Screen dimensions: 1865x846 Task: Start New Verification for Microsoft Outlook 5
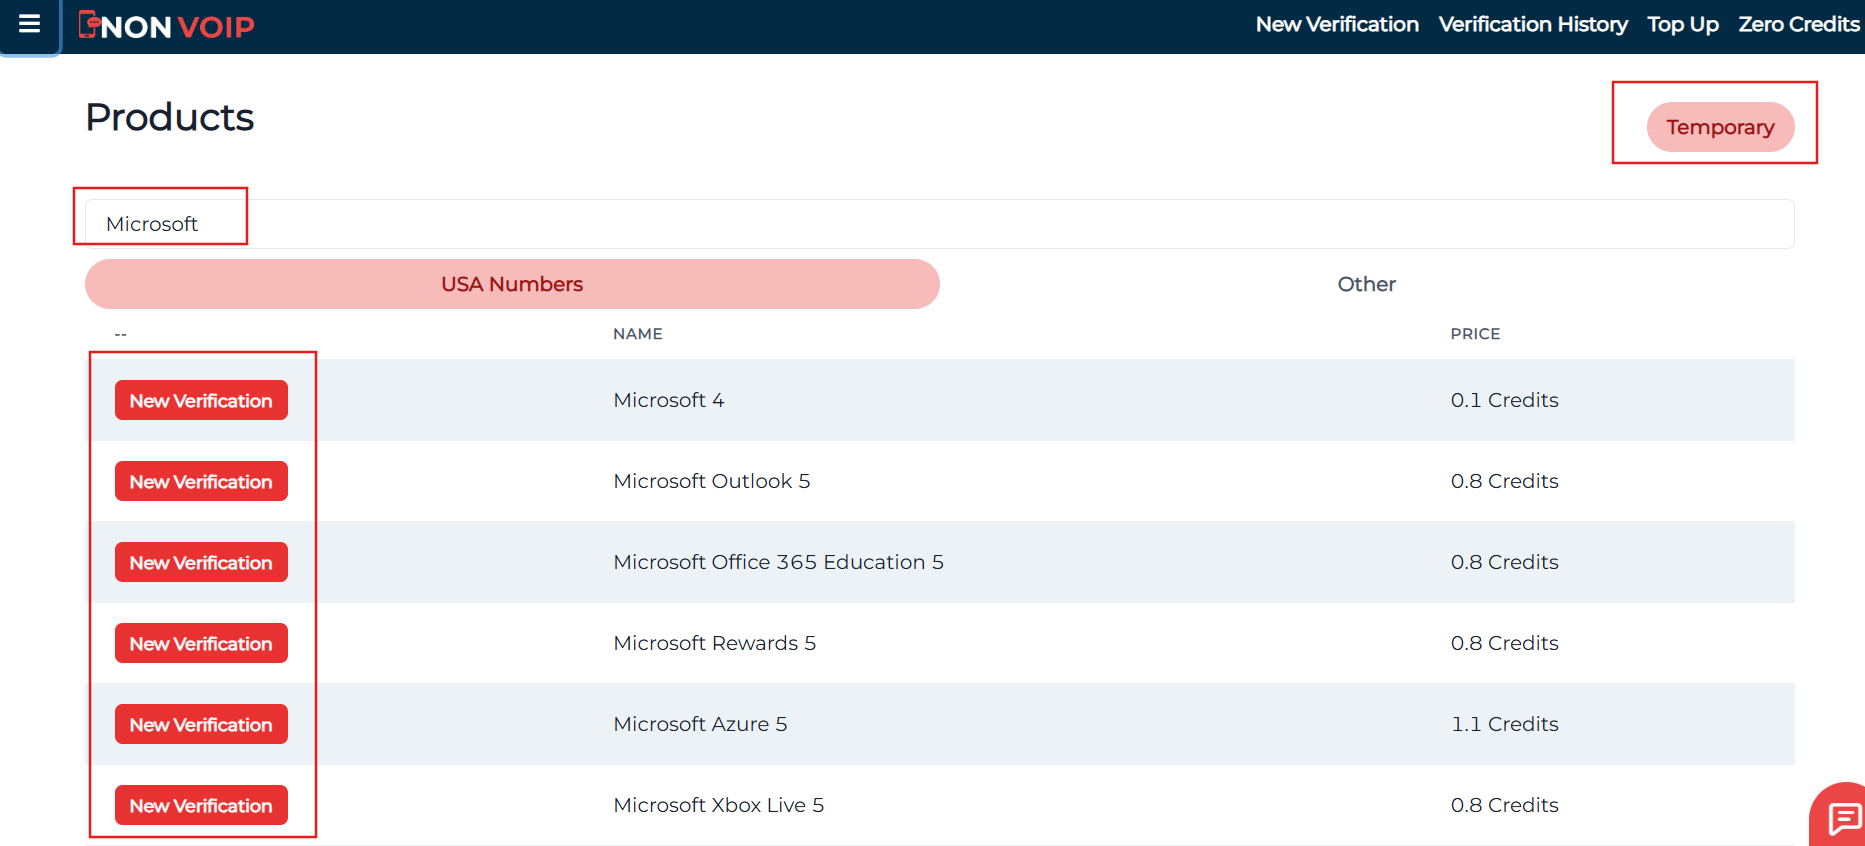coord(201,481)
